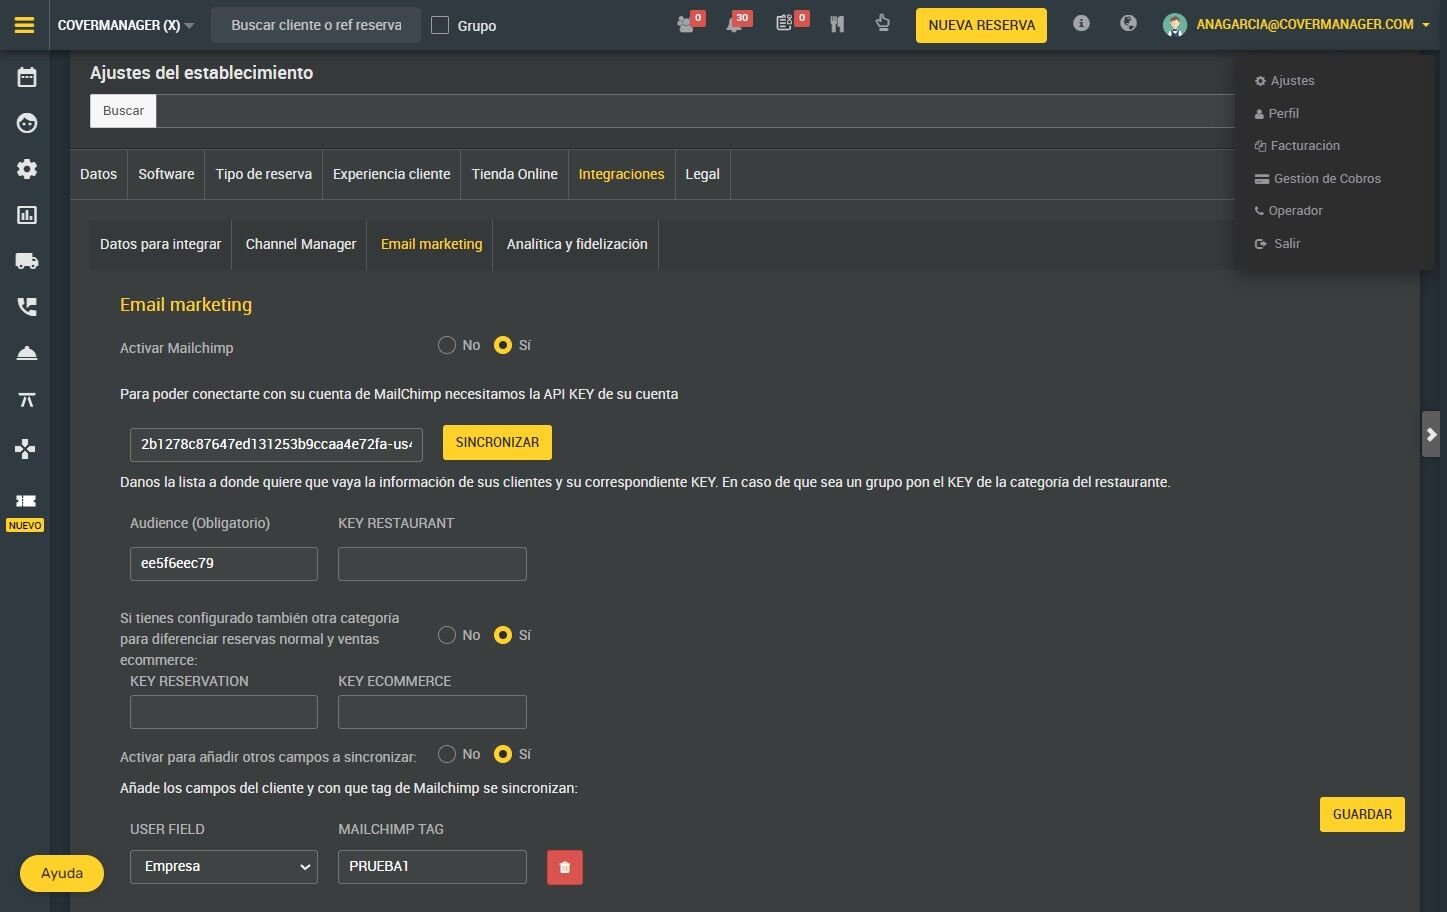
Task: Click the GUARDAR button
Action: [1362, 814]
